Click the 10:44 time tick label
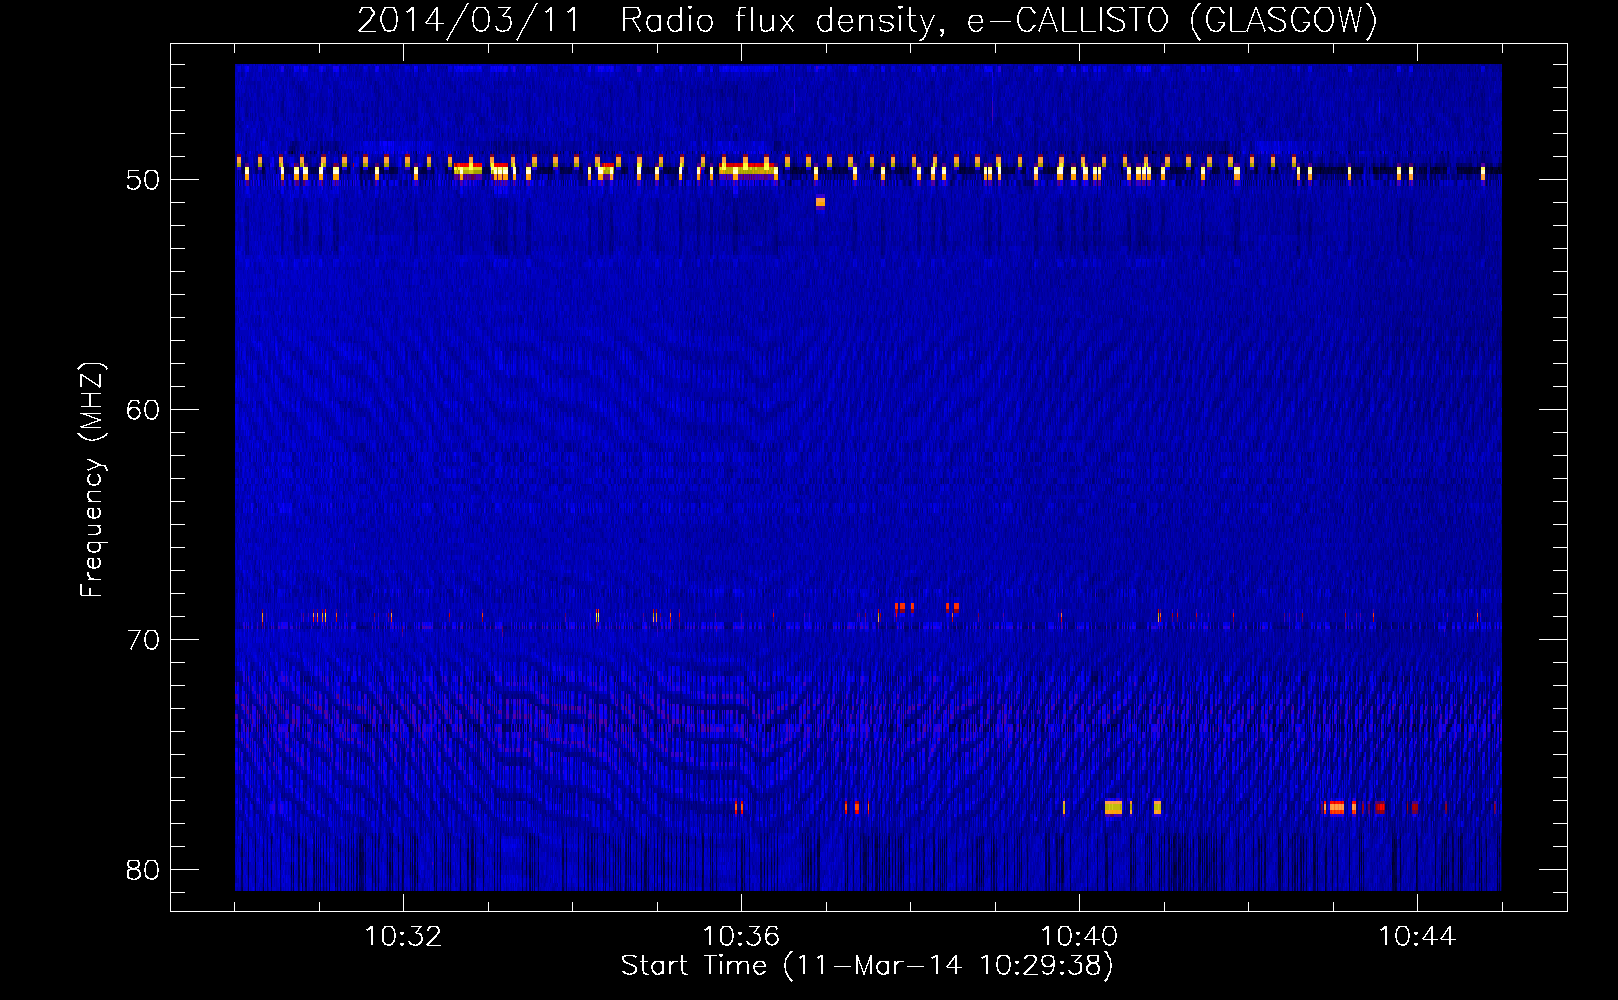Screen dimensions: 1618x1000 point(1417,937)
